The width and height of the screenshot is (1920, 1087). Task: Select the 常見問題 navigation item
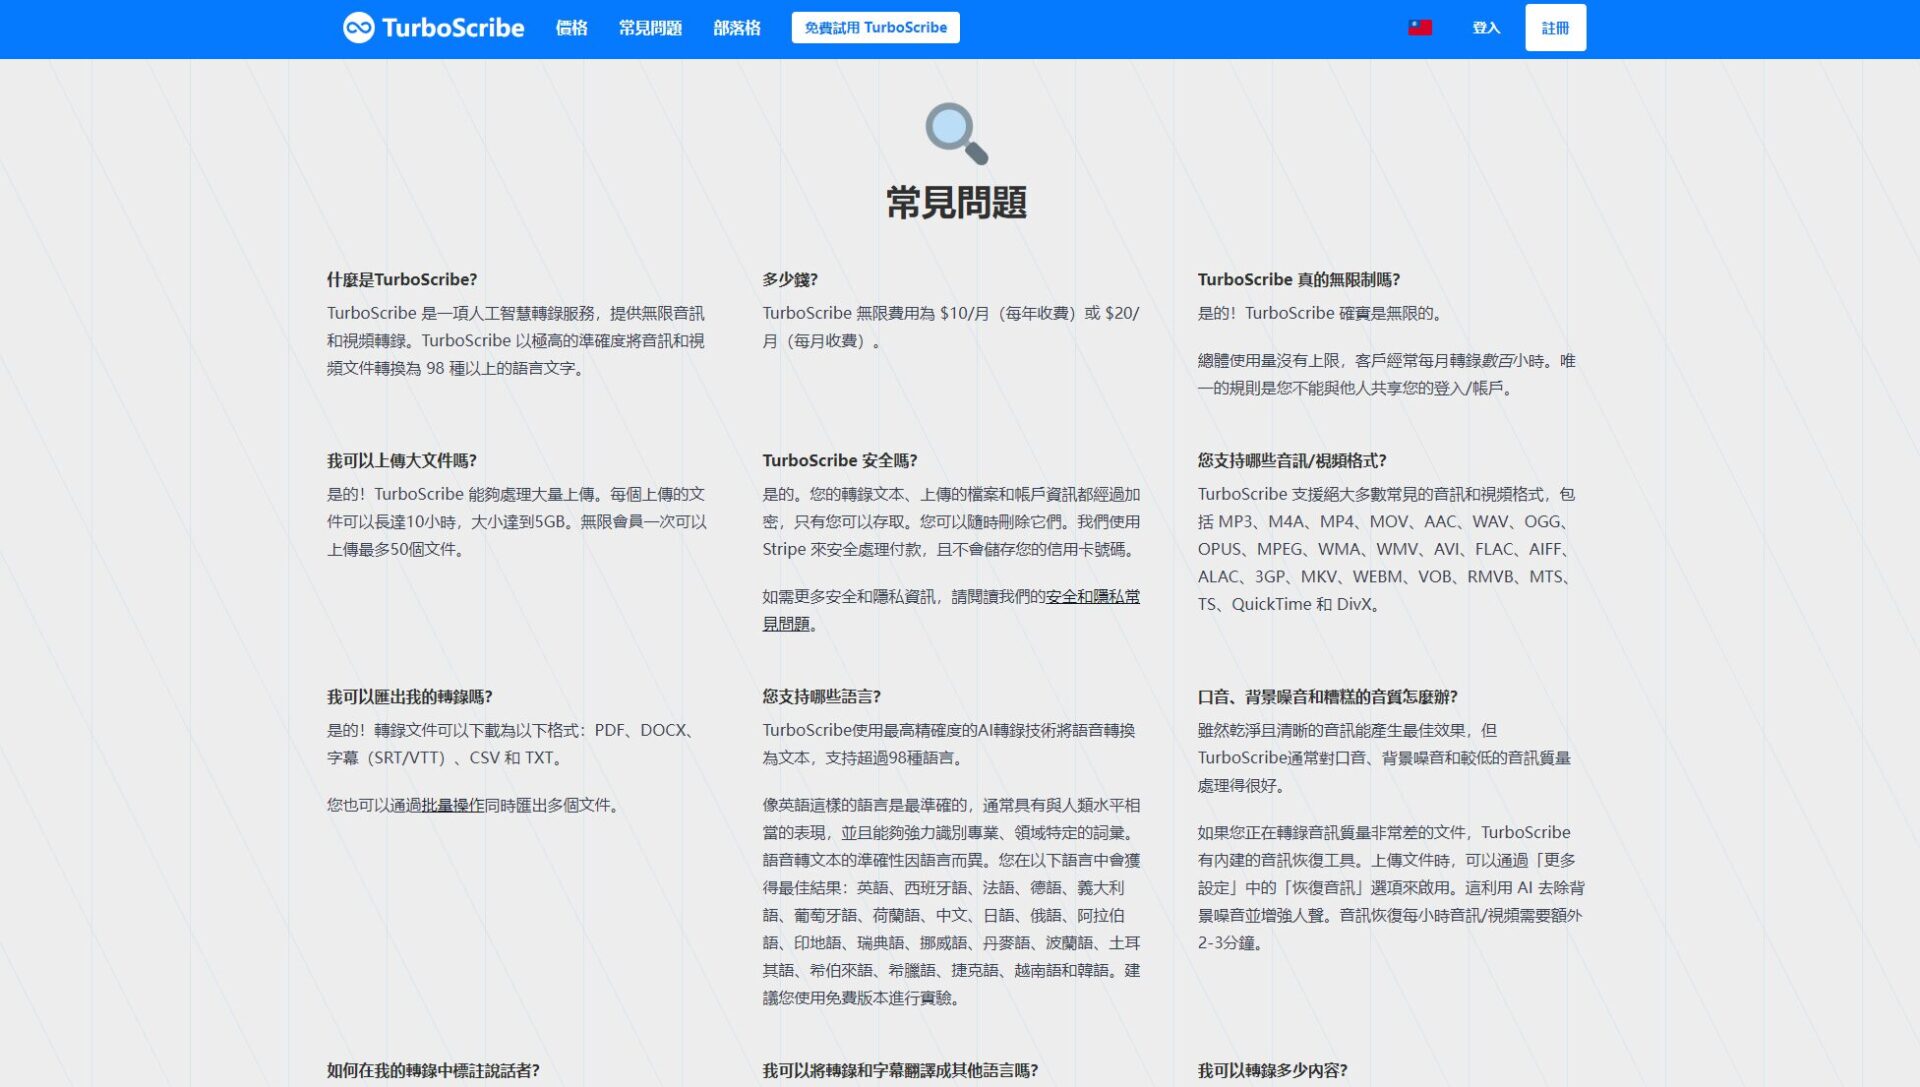click(649, 28)
